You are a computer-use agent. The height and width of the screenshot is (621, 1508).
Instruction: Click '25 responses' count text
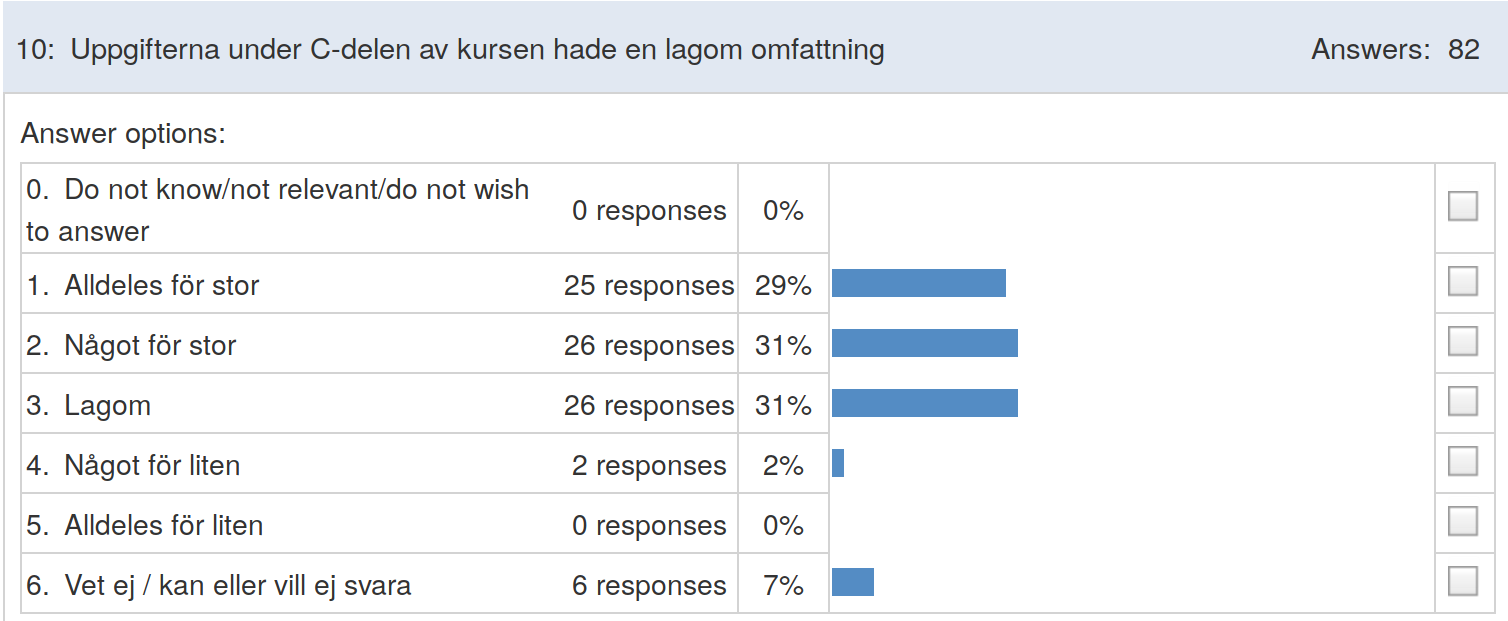coord(649,286)
